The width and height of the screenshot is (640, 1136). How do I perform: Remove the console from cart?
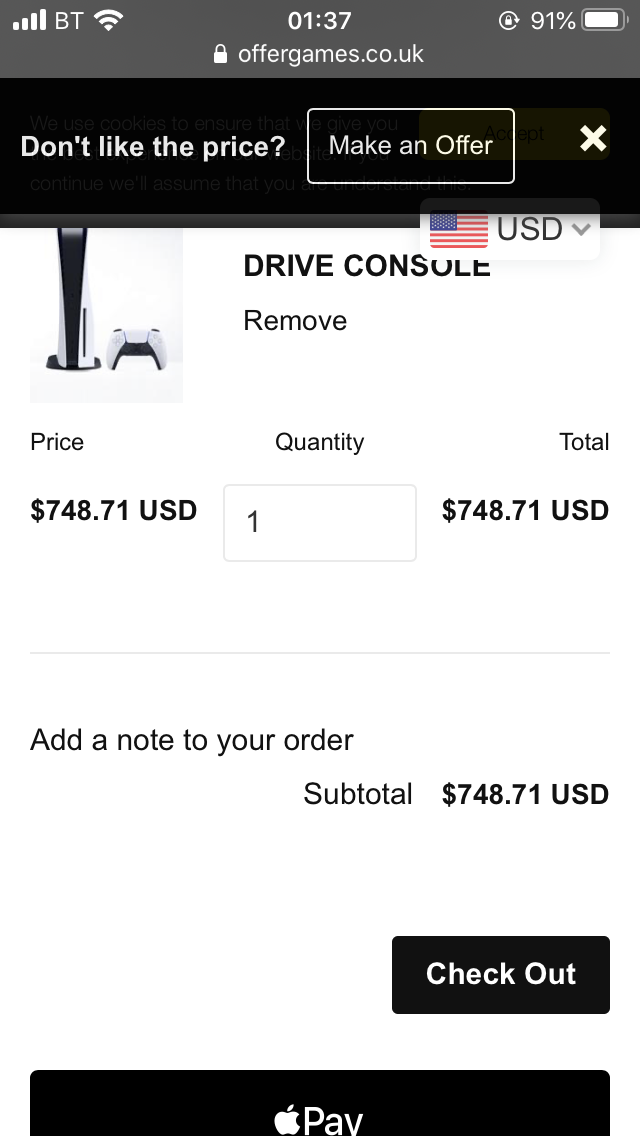[x=295, y=320]
